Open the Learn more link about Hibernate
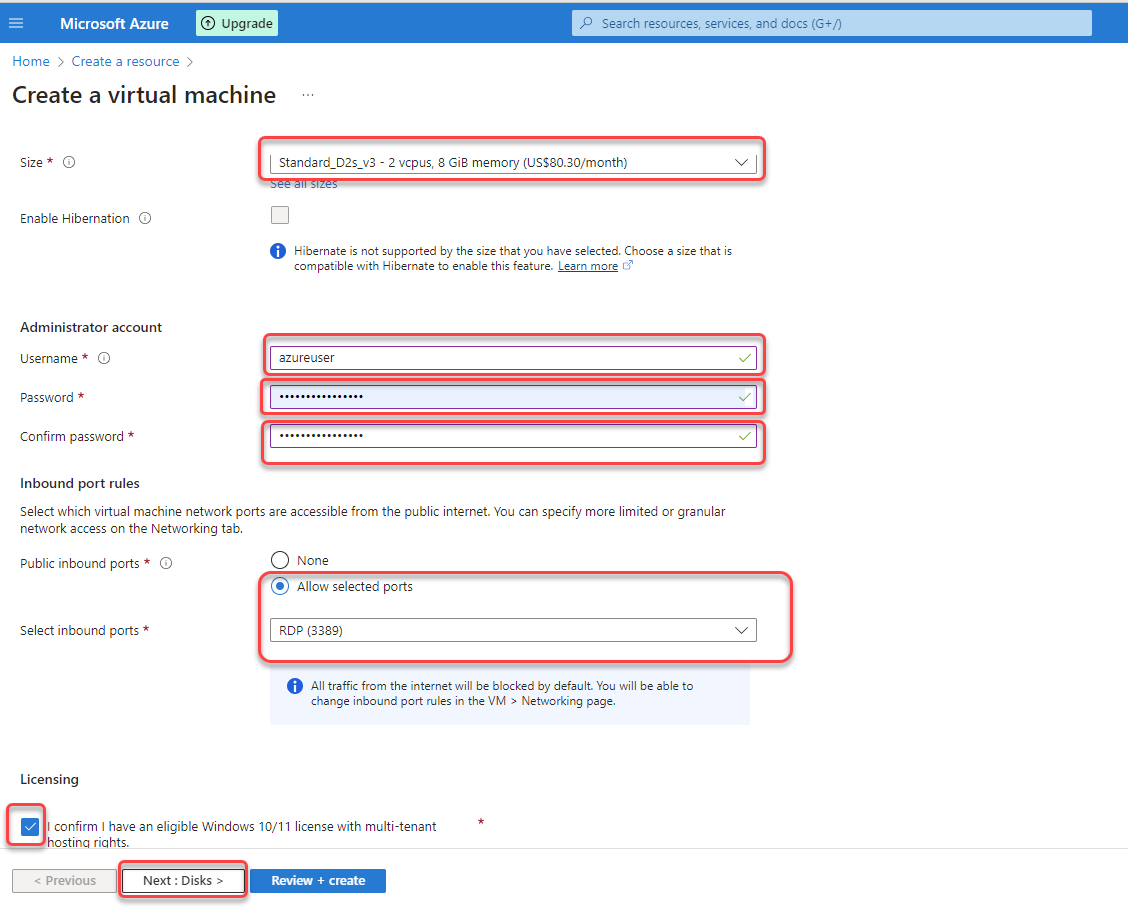1128x908 pixels. pos(588,265)
